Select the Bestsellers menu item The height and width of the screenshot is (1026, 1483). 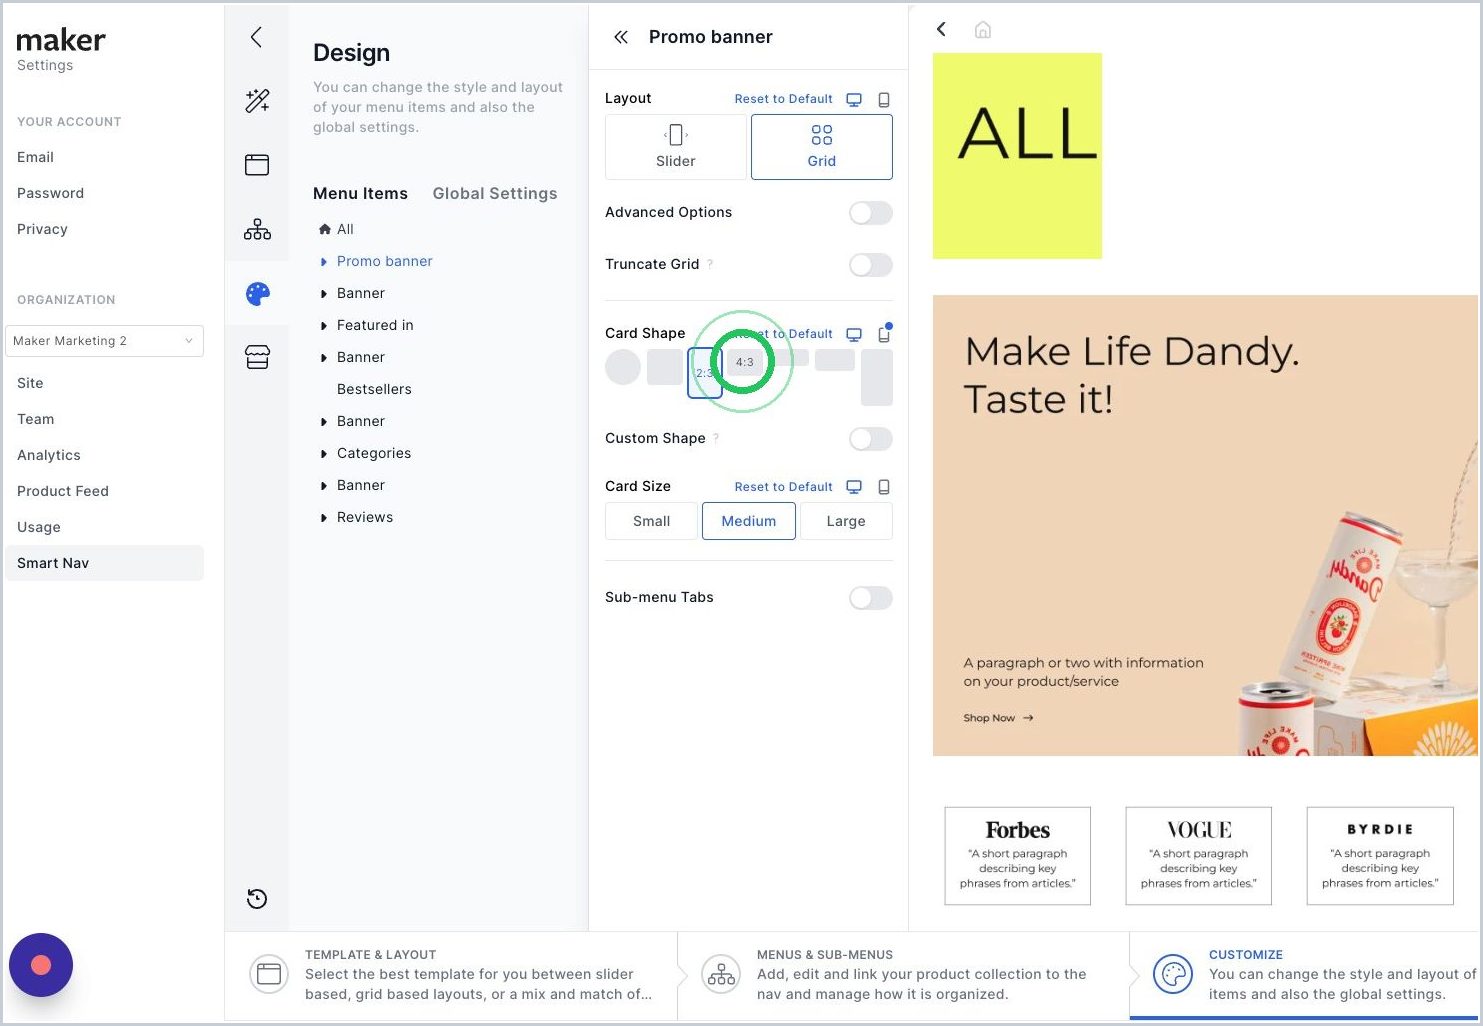point(374,389)
